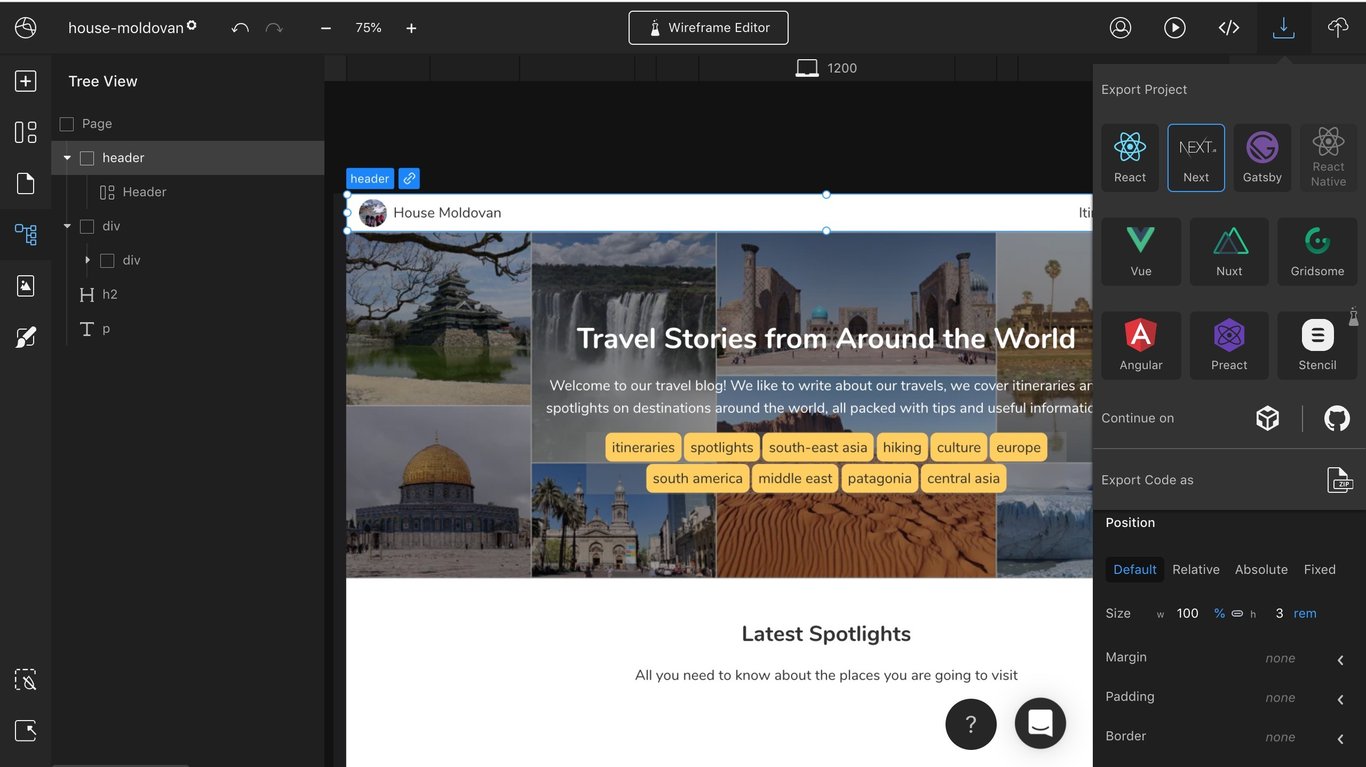
Task: Open the Wireframe Editor button
Action: pyautogui.click(x=708, y=28)
